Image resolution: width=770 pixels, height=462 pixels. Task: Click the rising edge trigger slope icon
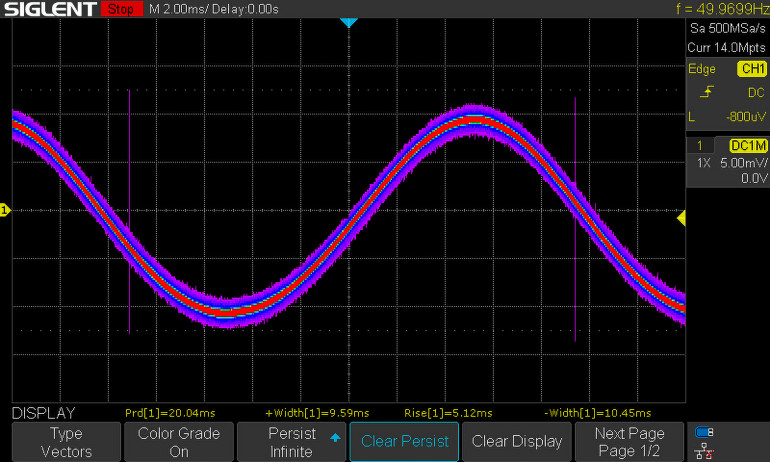708,92
